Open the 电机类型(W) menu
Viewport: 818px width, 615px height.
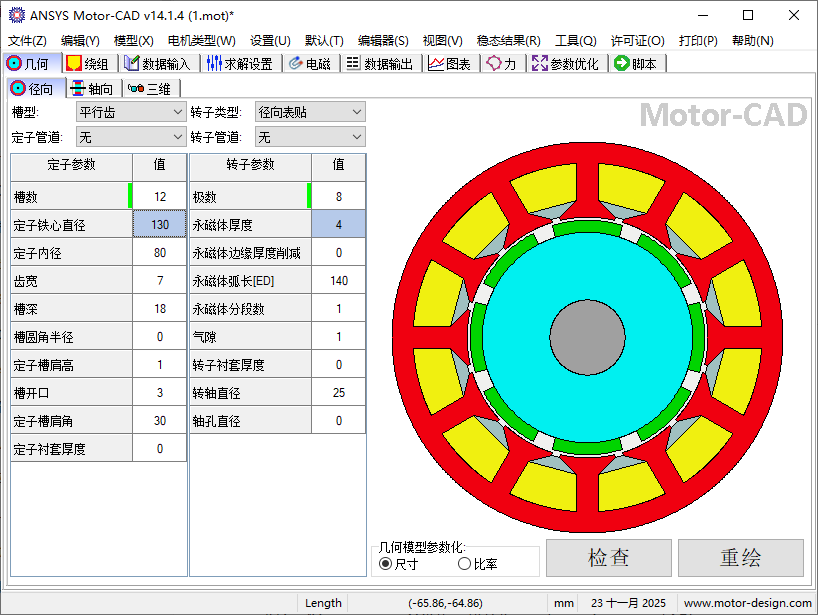pos(201,41)
